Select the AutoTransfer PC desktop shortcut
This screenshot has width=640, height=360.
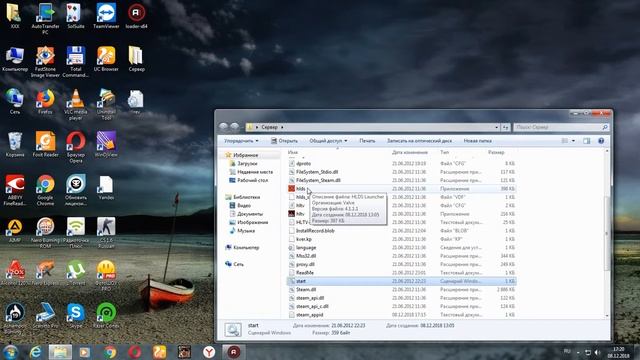coord(45,18)
